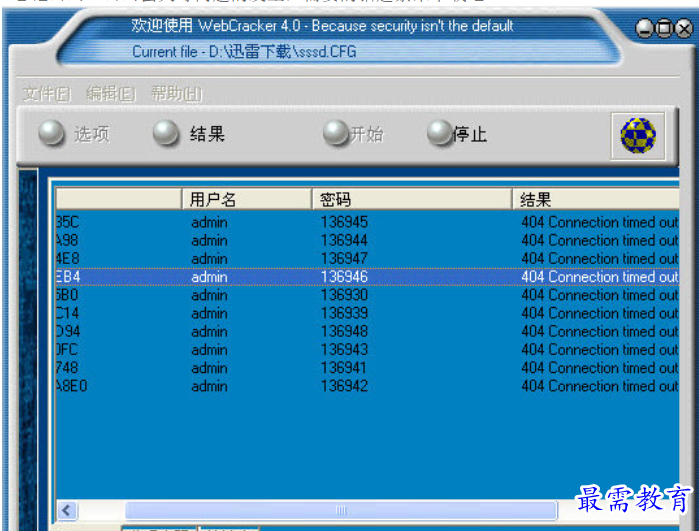Click the A8E0 entry in first column
699x531 pixels.
point(71,386)
